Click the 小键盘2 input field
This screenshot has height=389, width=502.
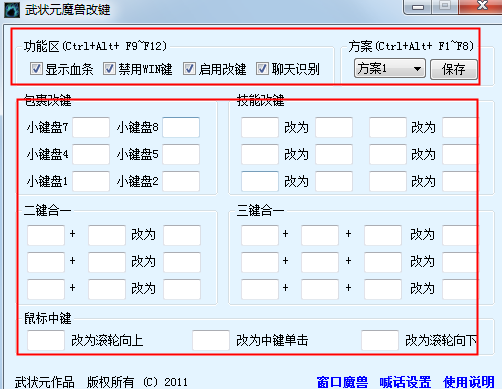[181, 181]
